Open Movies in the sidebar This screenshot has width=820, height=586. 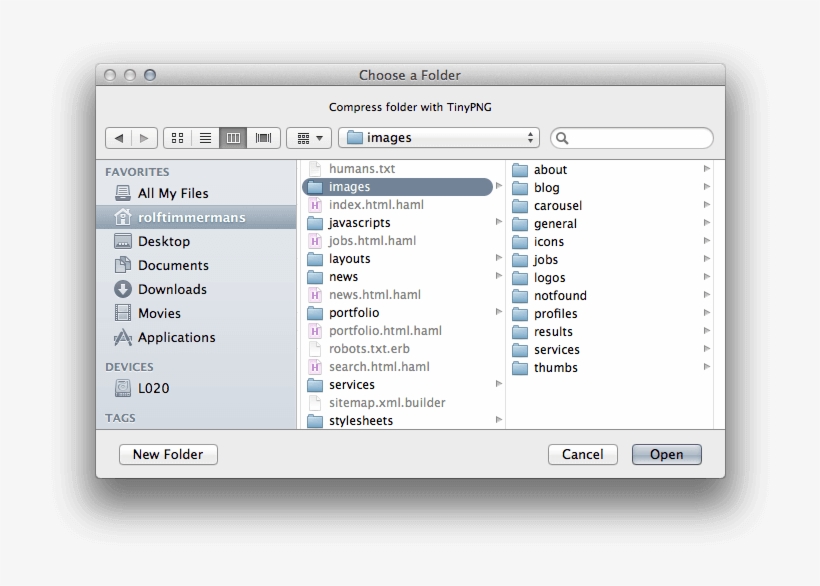pyautogui.click(x=196, y=313)
